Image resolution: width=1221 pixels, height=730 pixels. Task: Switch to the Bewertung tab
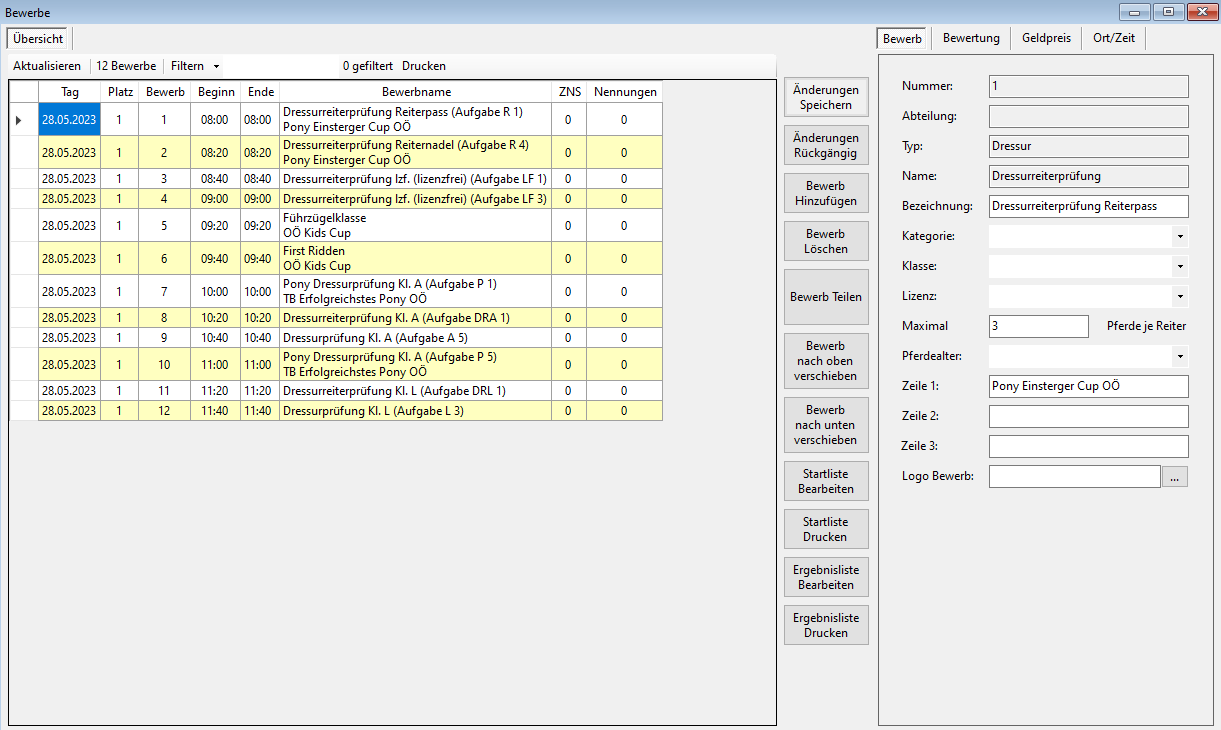[x=970, y=38]
